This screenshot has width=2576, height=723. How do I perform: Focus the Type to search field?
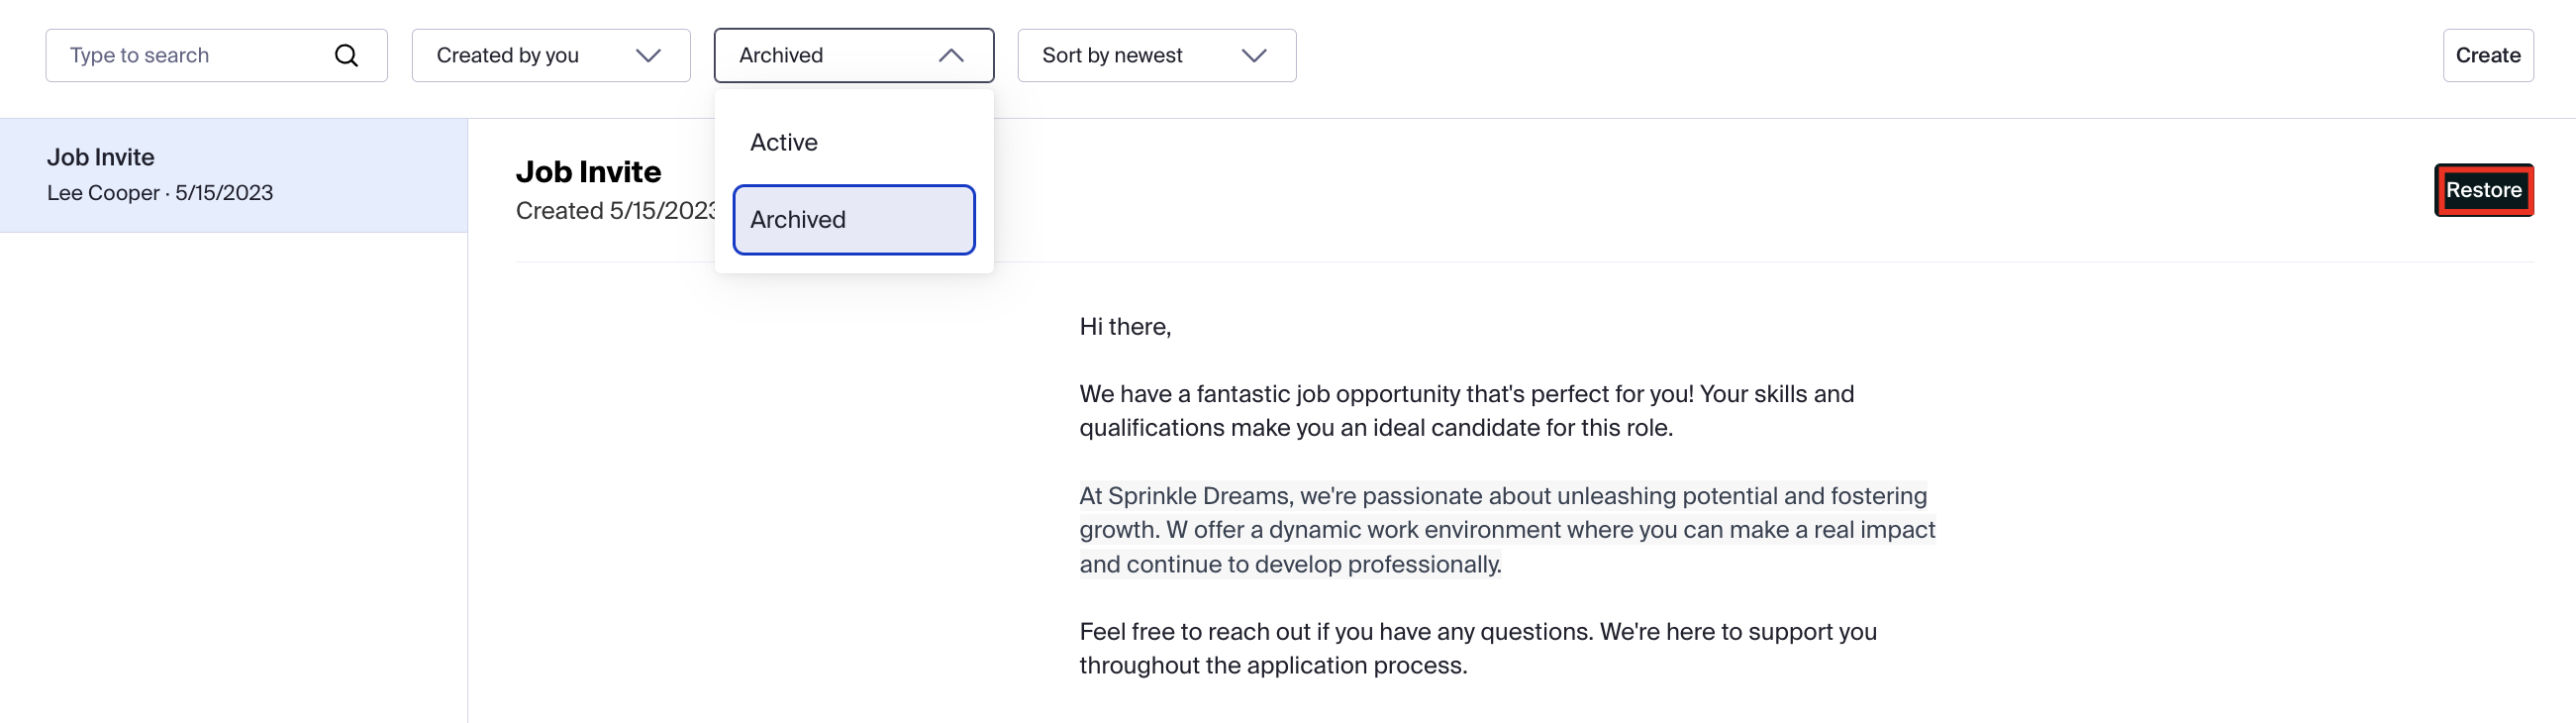tap(216, 55)
